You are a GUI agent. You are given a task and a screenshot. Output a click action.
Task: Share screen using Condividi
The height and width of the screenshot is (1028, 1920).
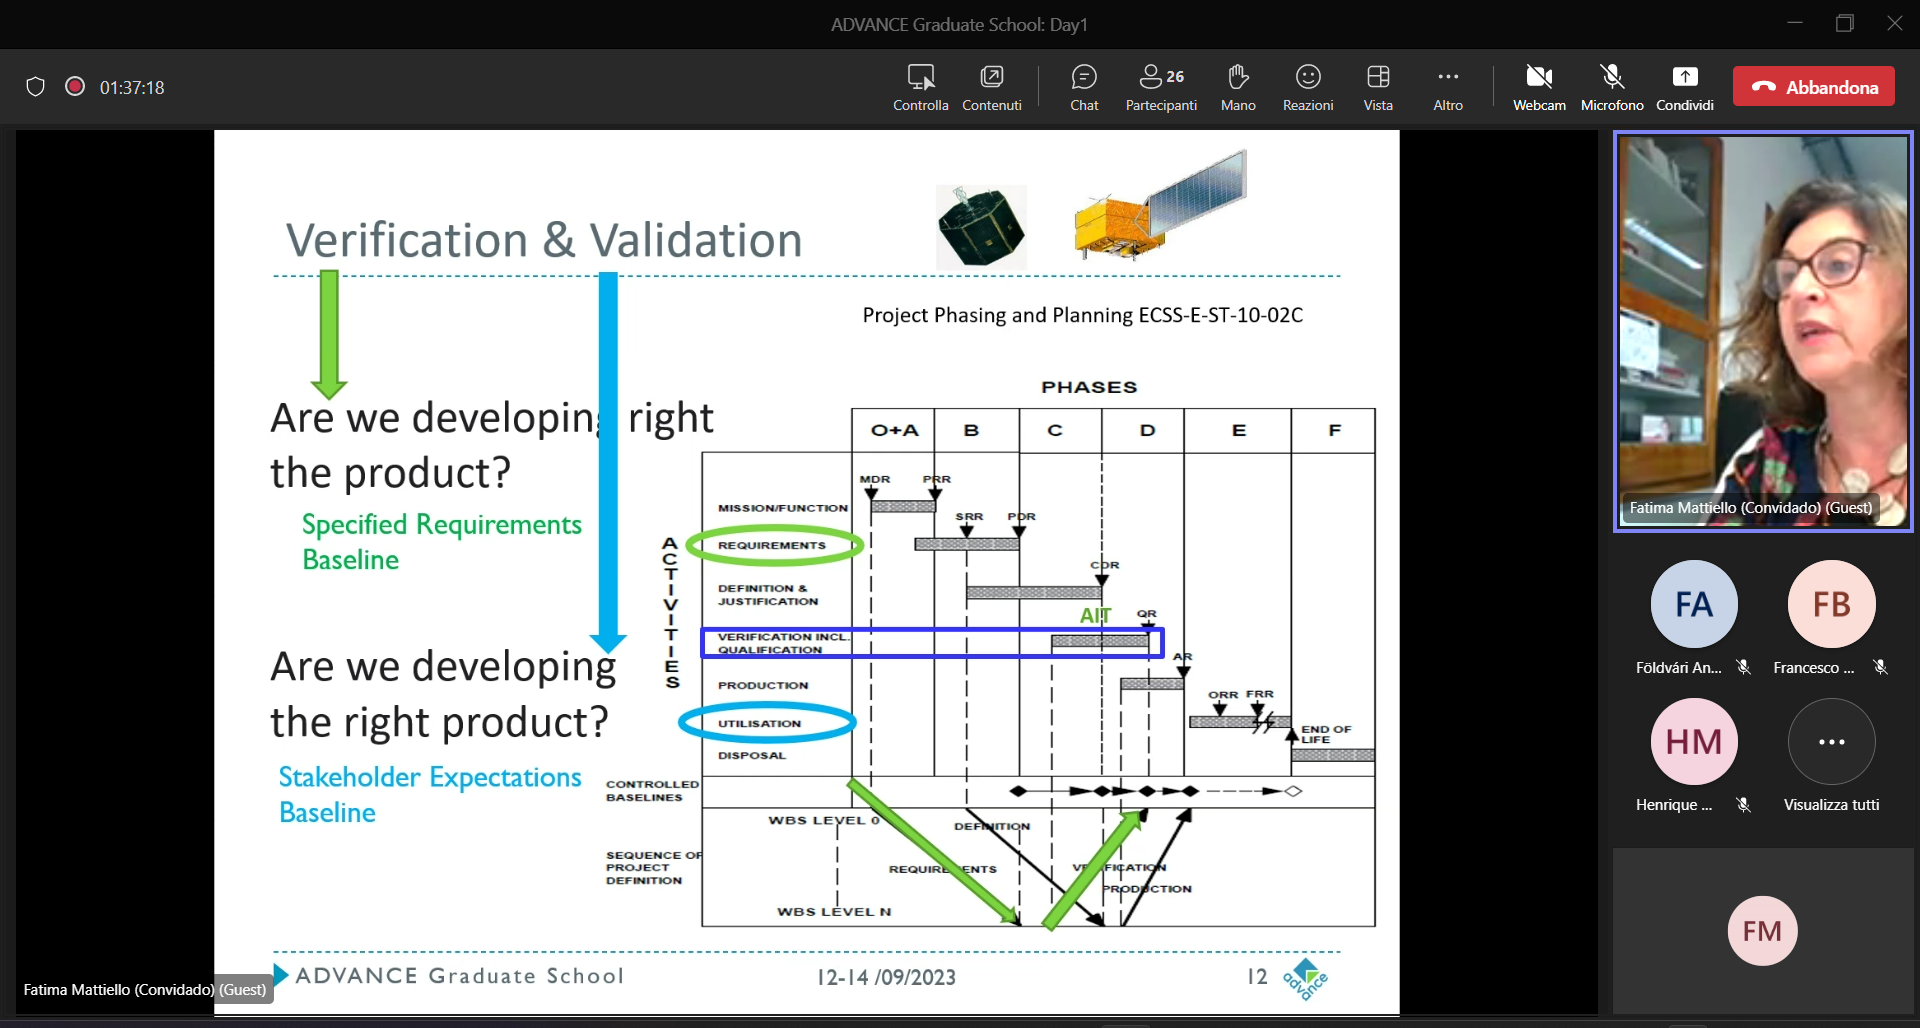(x=1685, y=87)
